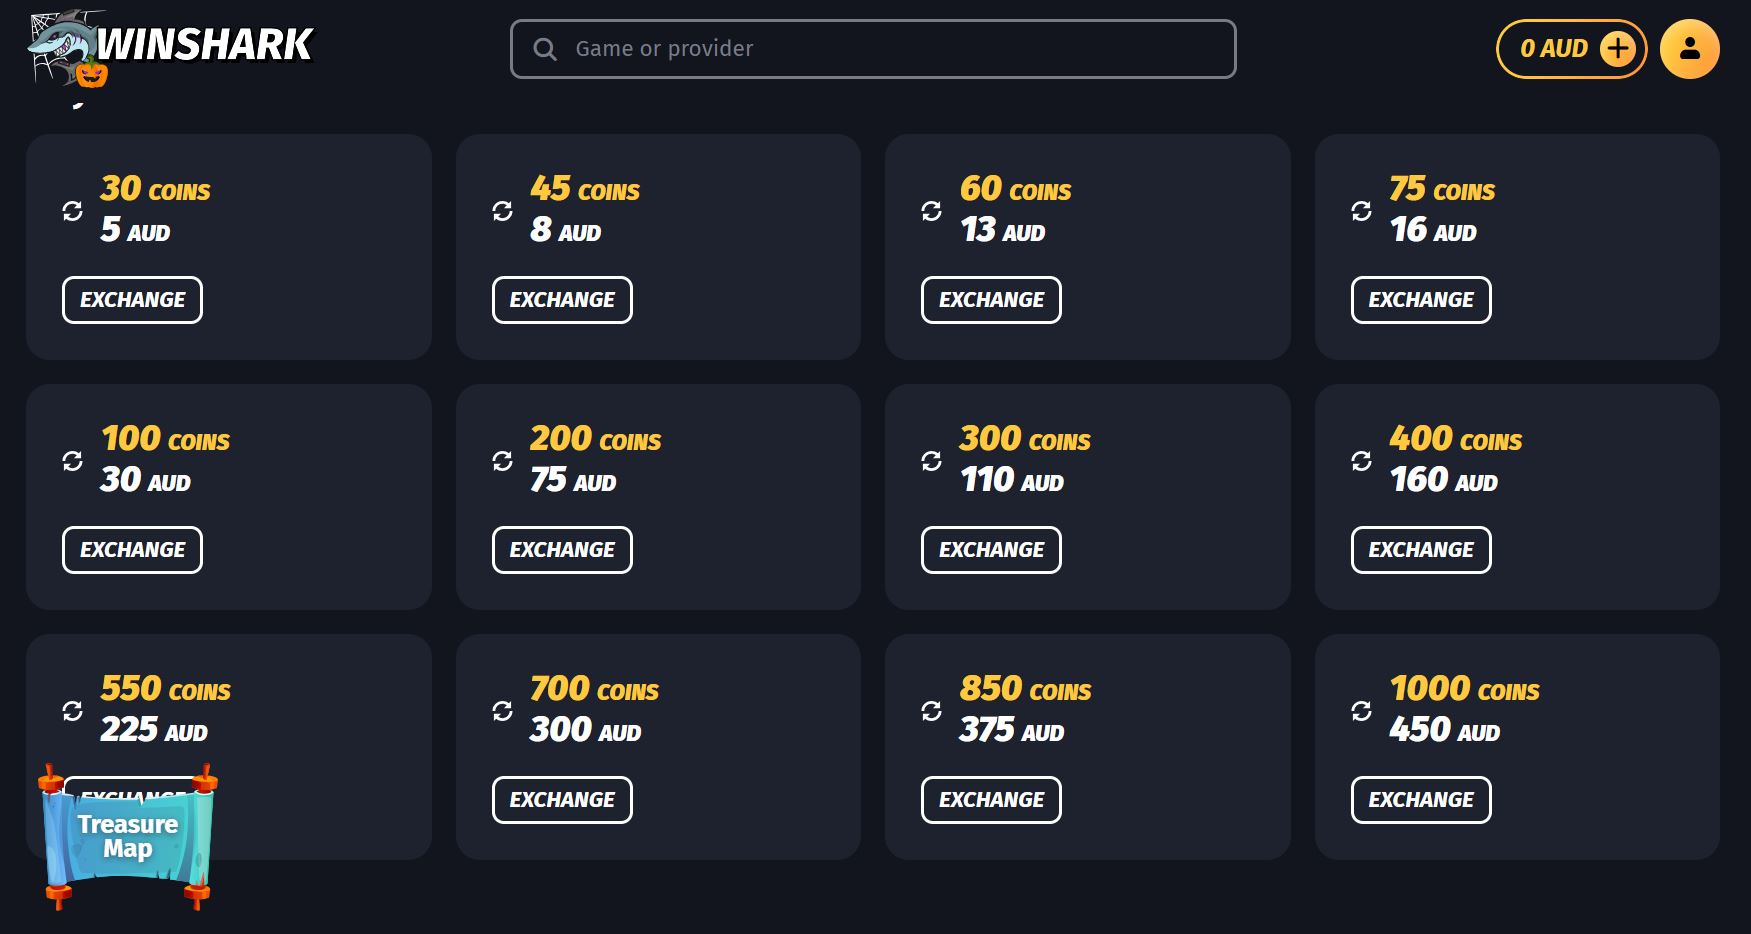Click exchange arrows icon on 200 coins card

(502, 461)
